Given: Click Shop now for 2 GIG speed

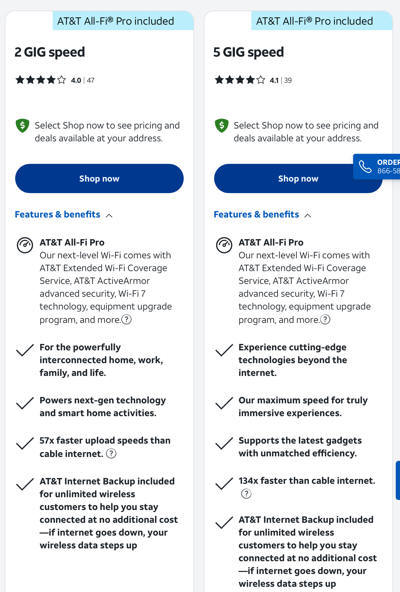Looking at the screenshot, I should click(99, 179).
